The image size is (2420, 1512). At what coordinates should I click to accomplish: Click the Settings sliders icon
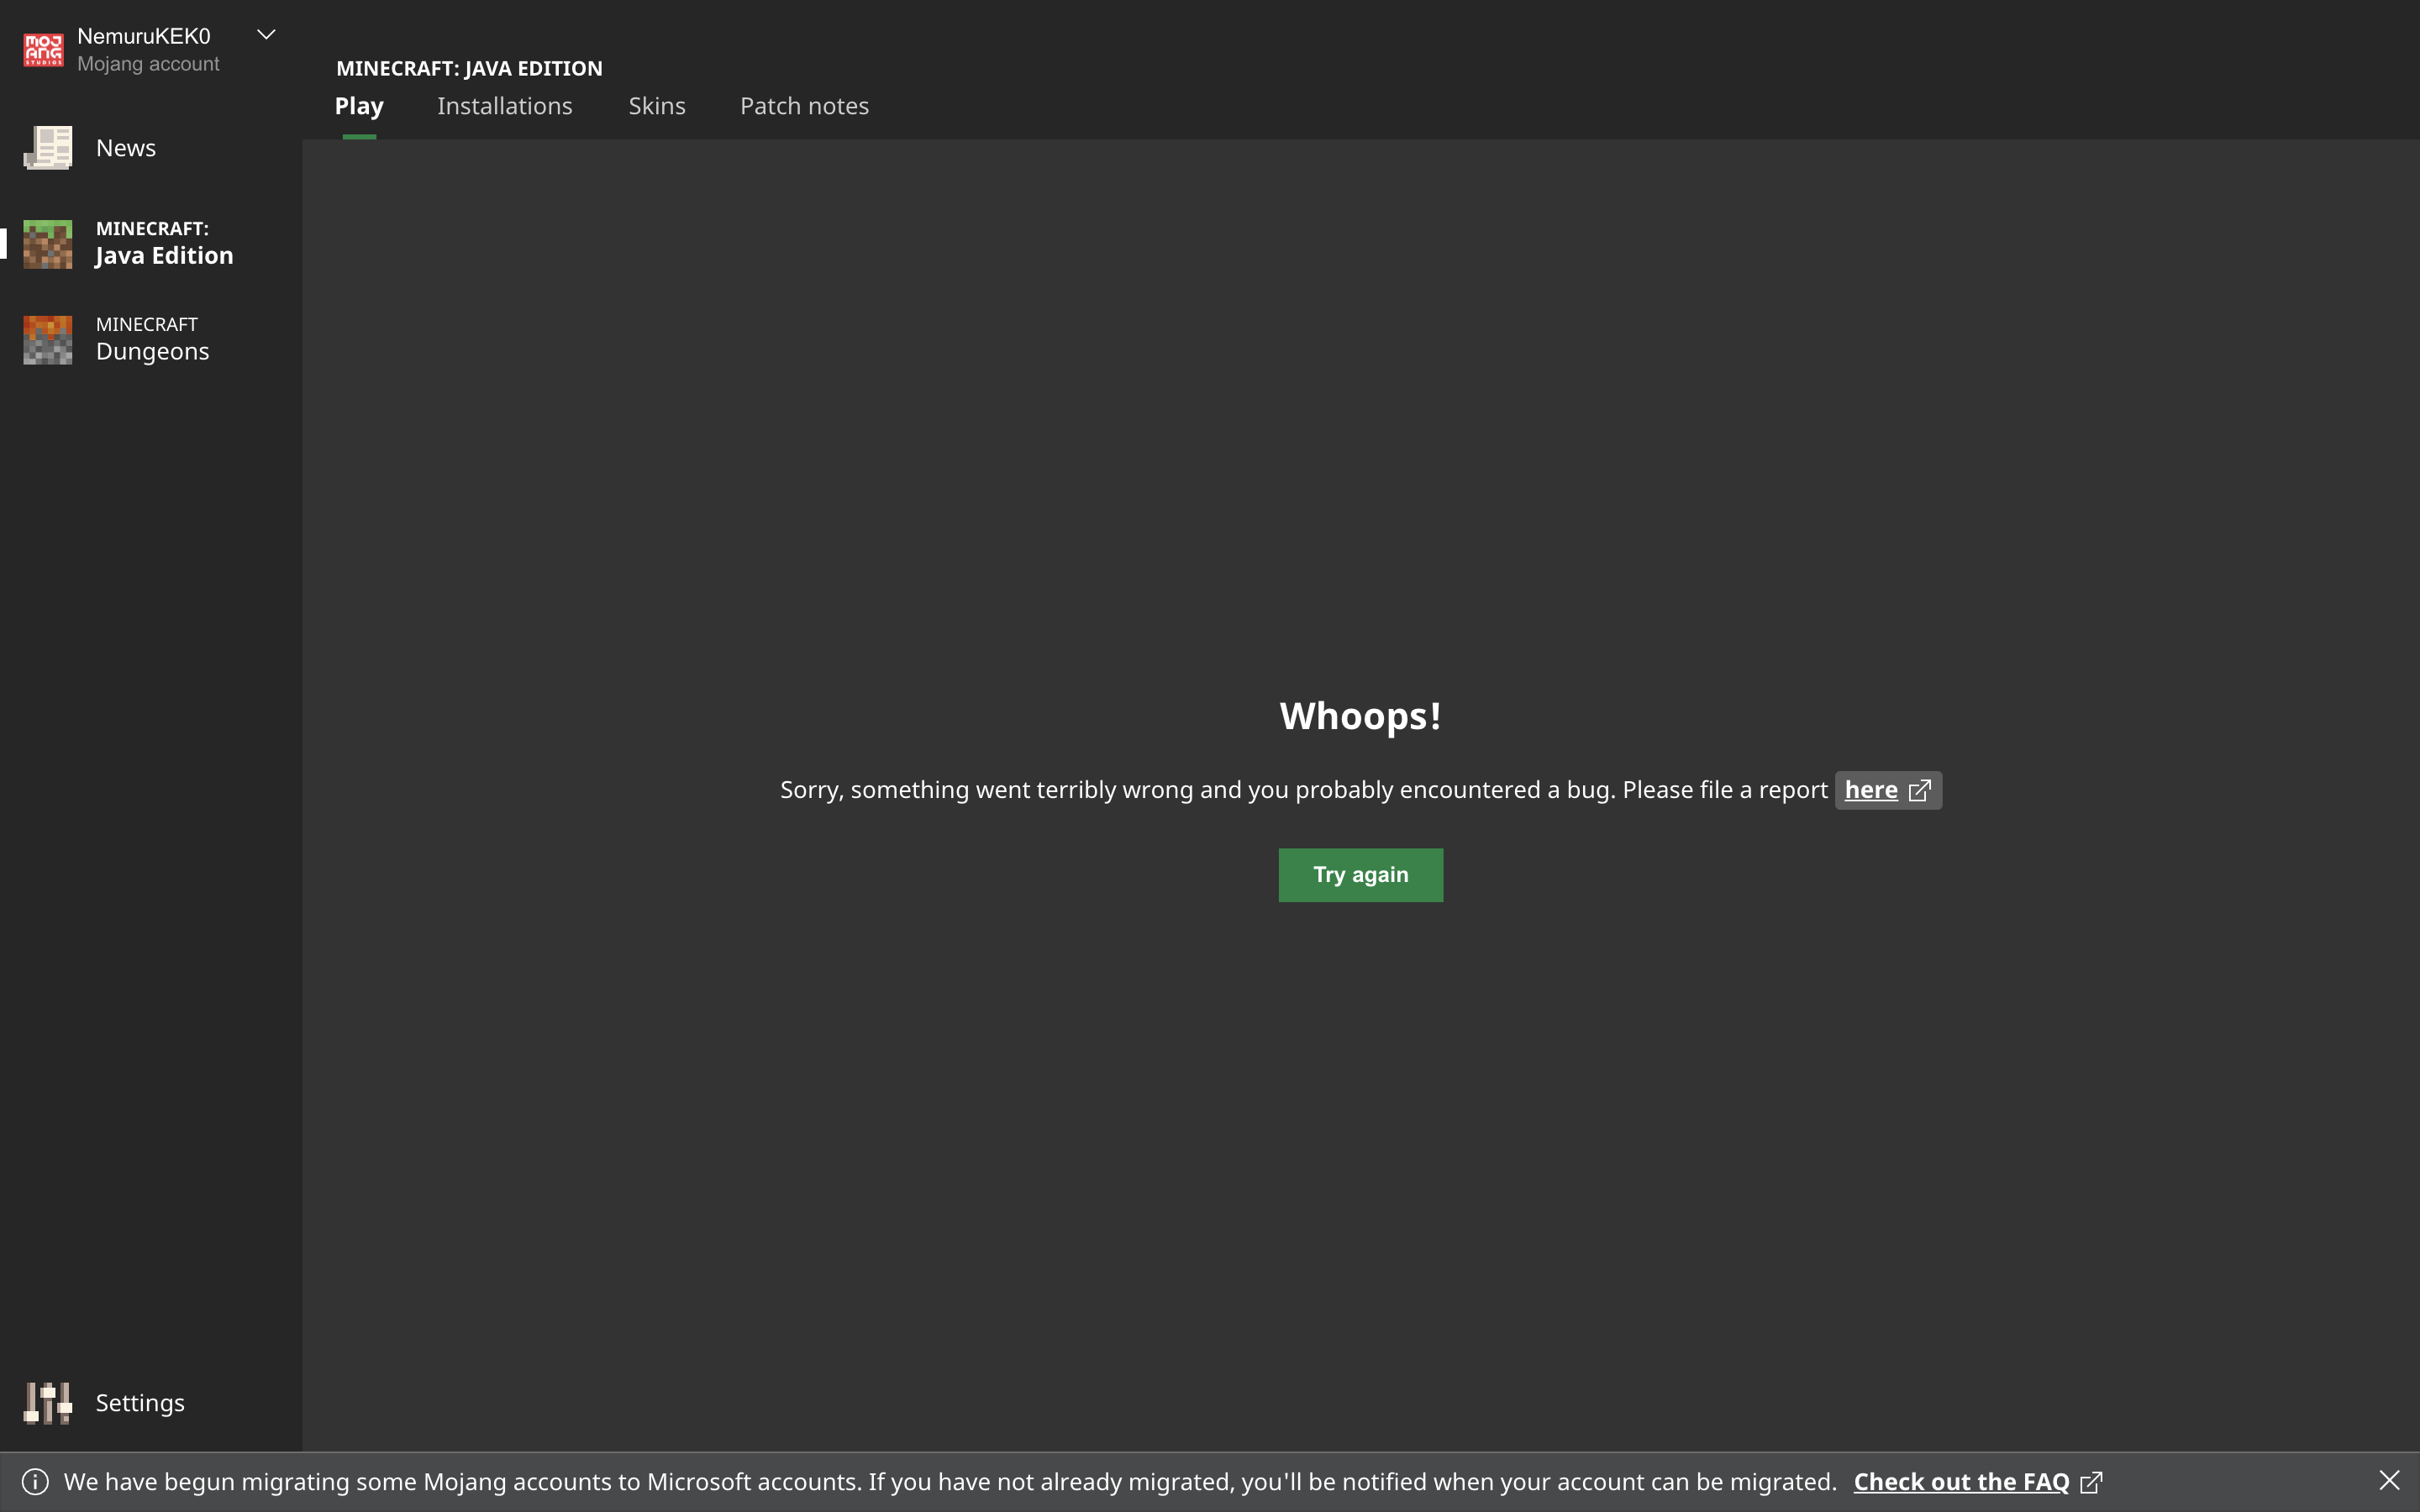tap(48, 1402)
